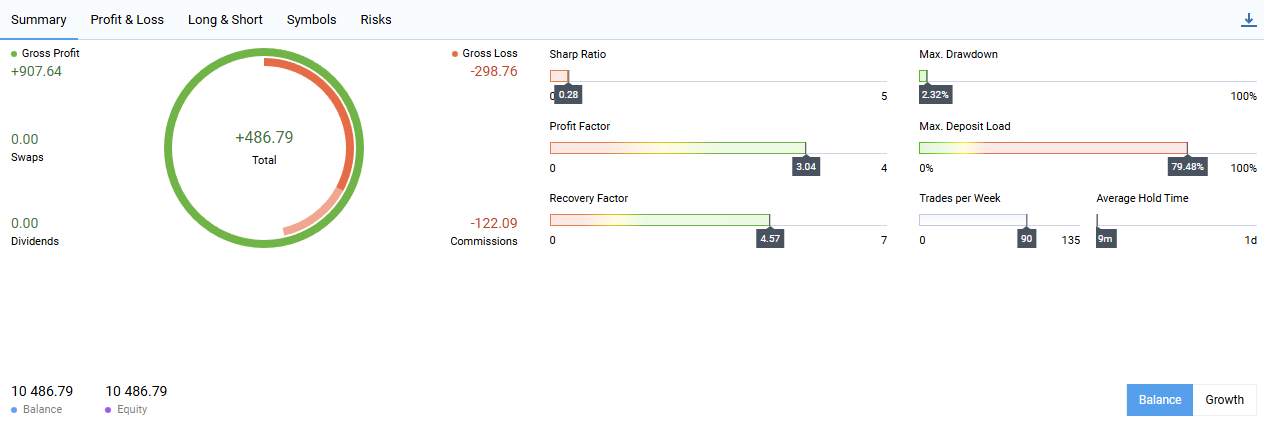Screen dimensions: 1264x444
Task: Click the download report icon
Action: [1248, 20]
